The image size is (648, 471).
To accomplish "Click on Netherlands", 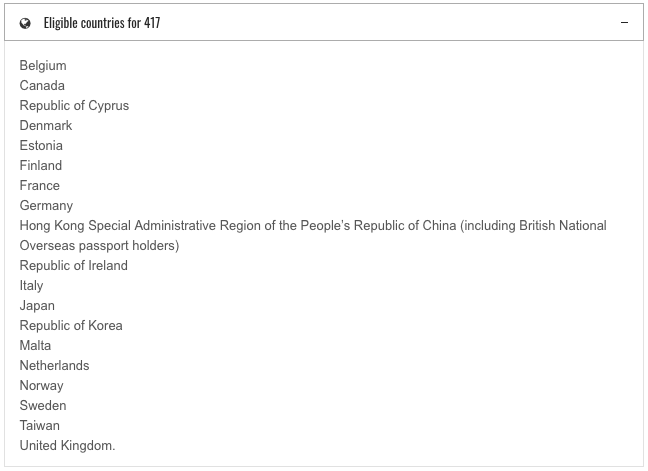I will [55, 366].
